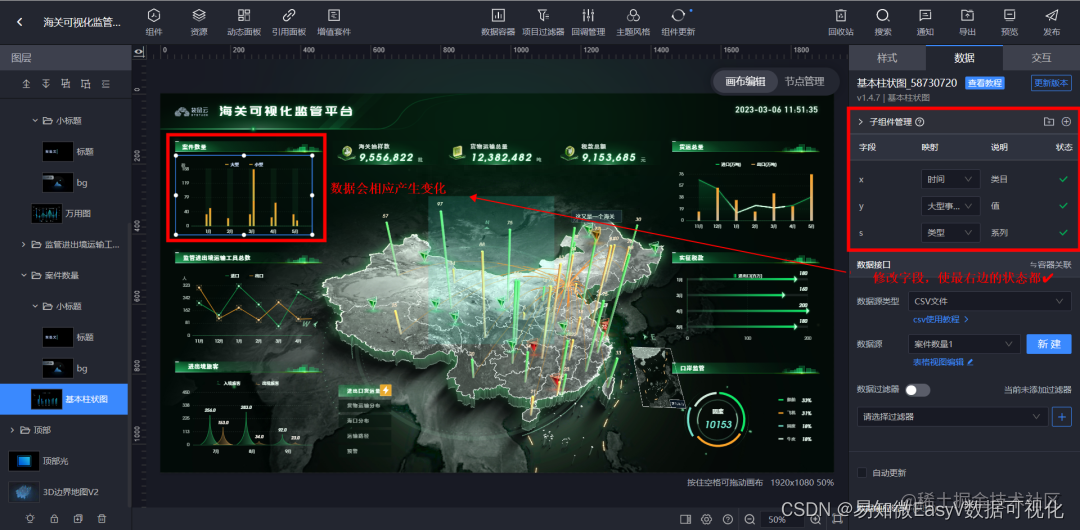The image size is (1080, 530).
Task: Click the 预览 preview icon
Action: [1009, 22]
